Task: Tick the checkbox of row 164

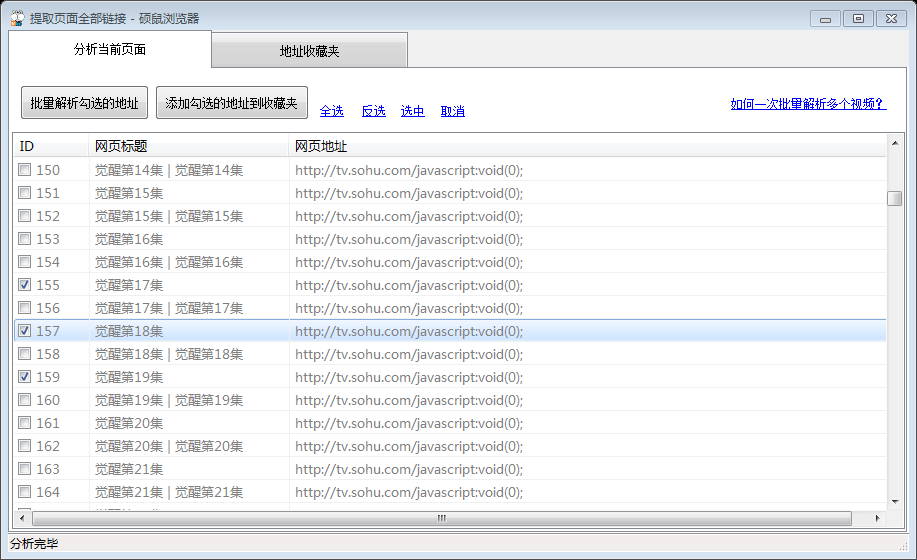Action: [x=25, y=492]
